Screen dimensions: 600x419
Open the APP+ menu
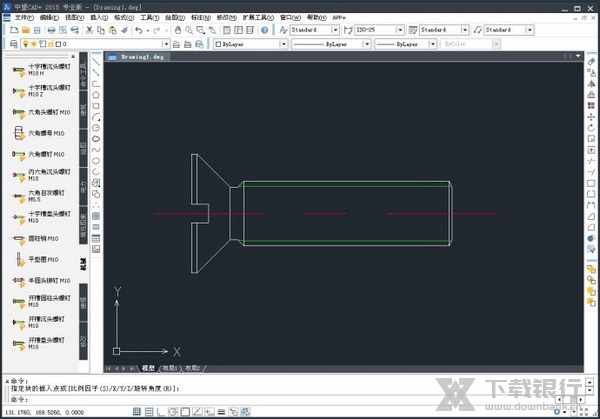339,18
